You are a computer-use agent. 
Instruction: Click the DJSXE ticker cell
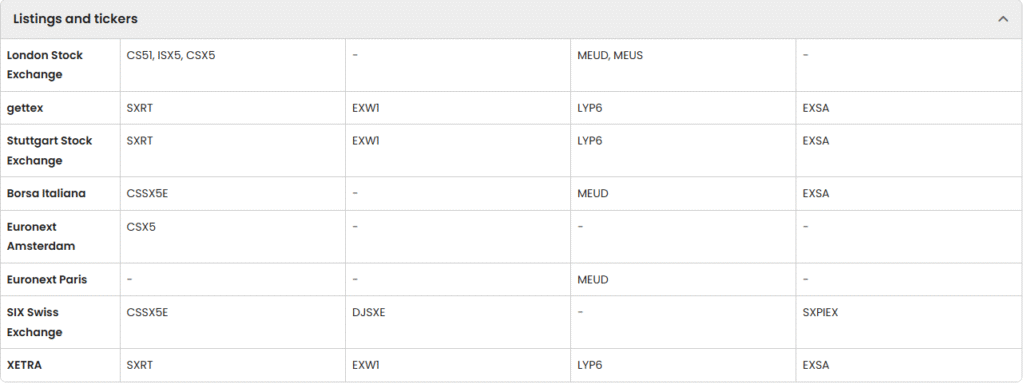pos(369,312)
